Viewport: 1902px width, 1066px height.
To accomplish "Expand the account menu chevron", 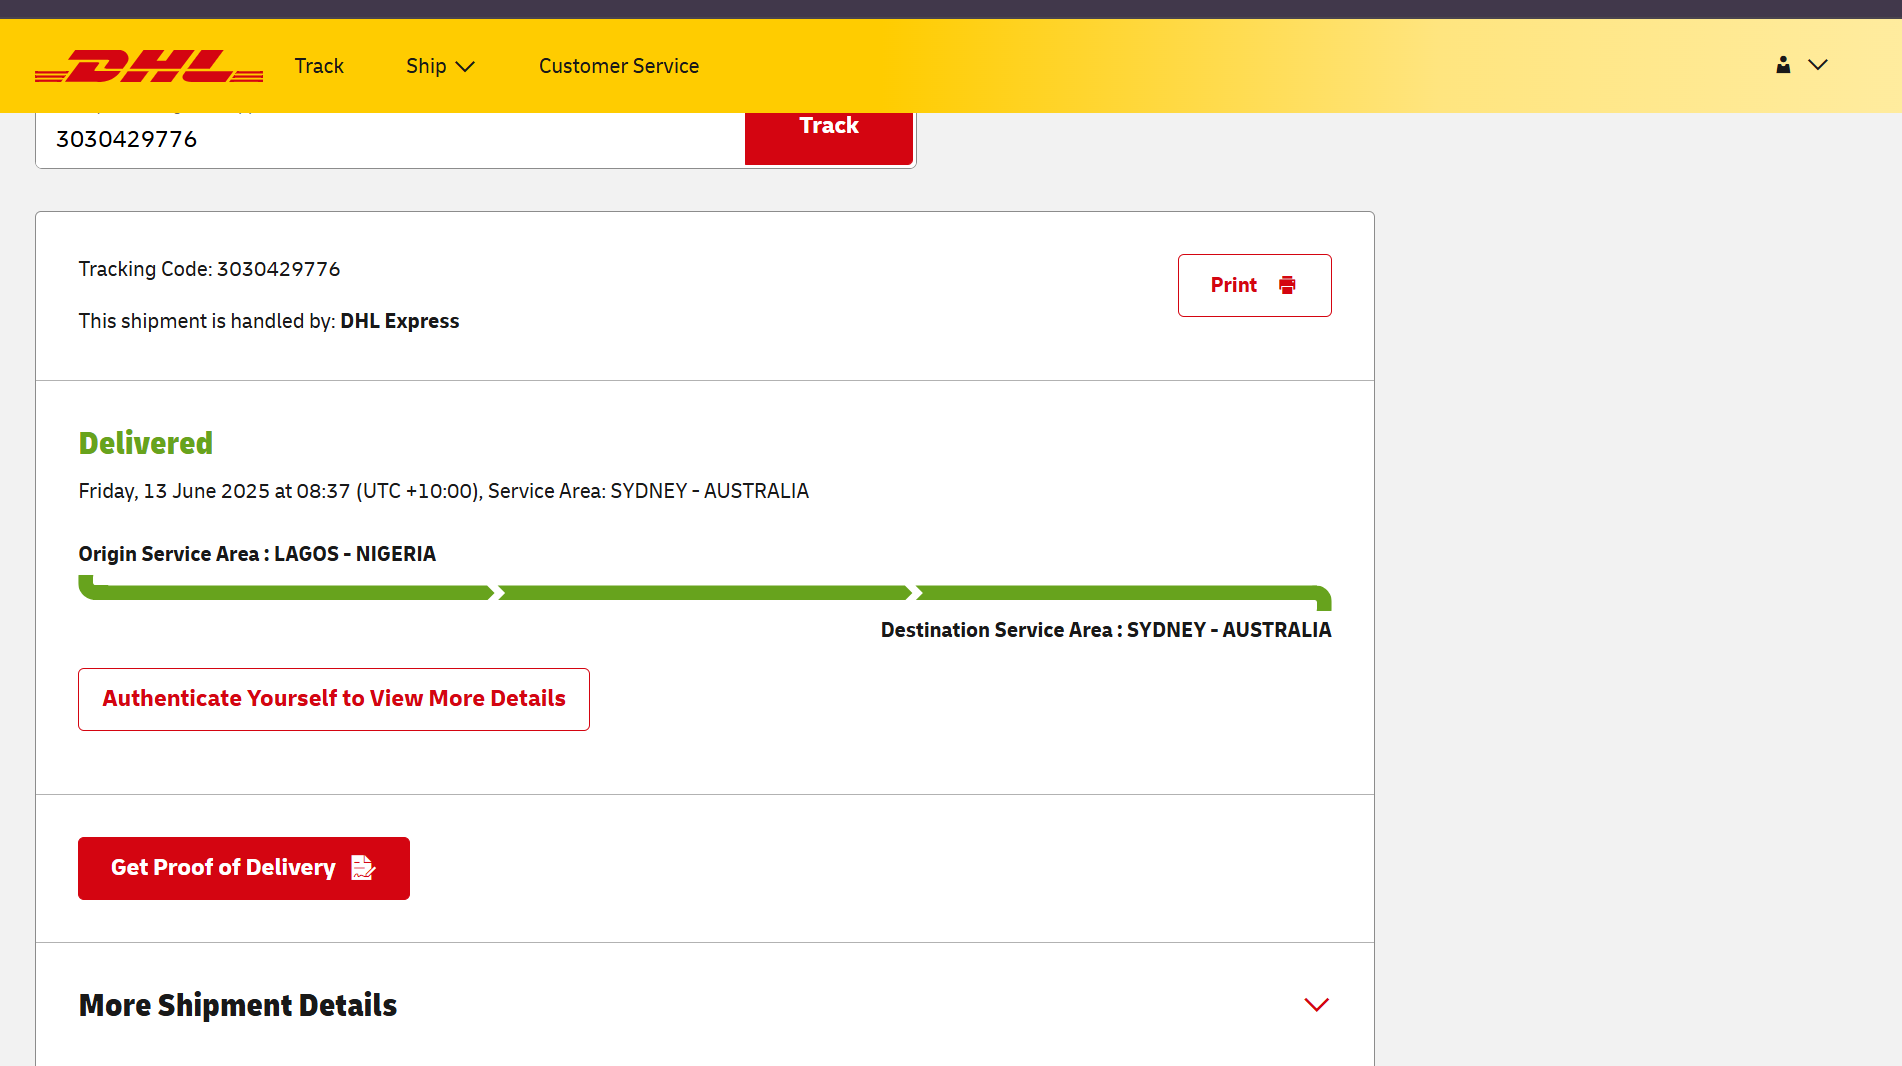I will (x=1818, y=65).
